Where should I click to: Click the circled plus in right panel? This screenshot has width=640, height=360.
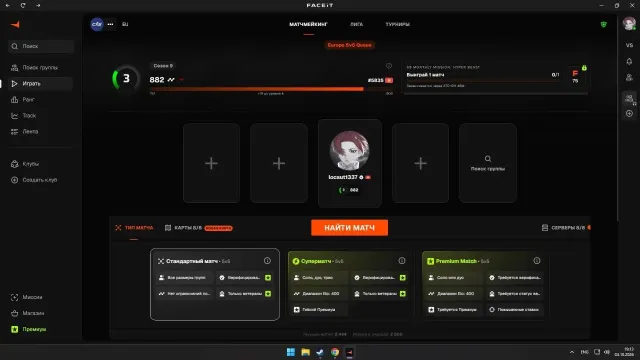(x=629, y=113)
